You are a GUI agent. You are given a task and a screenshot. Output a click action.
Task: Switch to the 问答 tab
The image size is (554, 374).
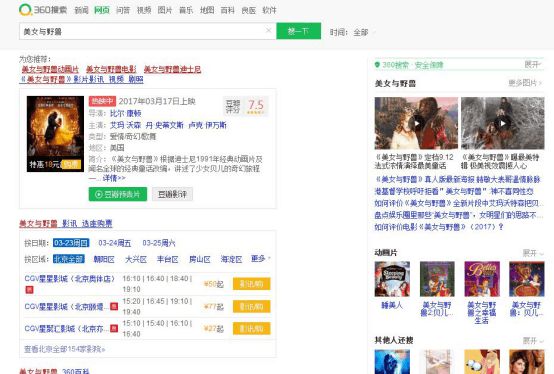[x=123, y=10]
